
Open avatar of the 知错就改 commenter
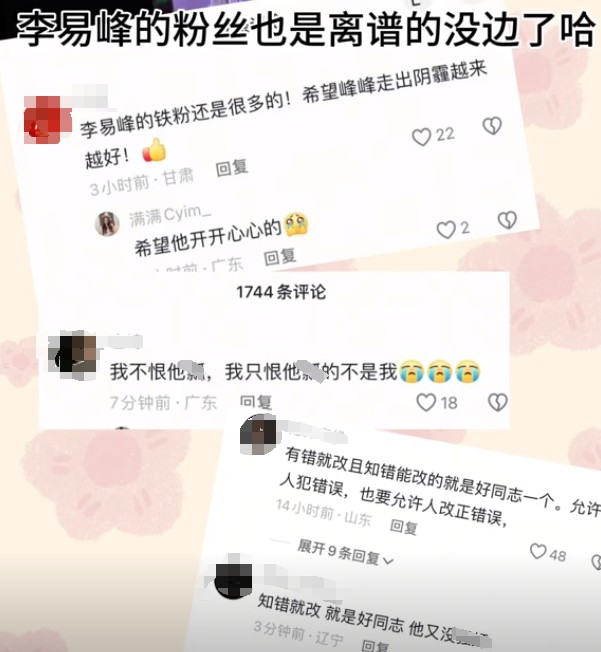(x=233, y=581)
